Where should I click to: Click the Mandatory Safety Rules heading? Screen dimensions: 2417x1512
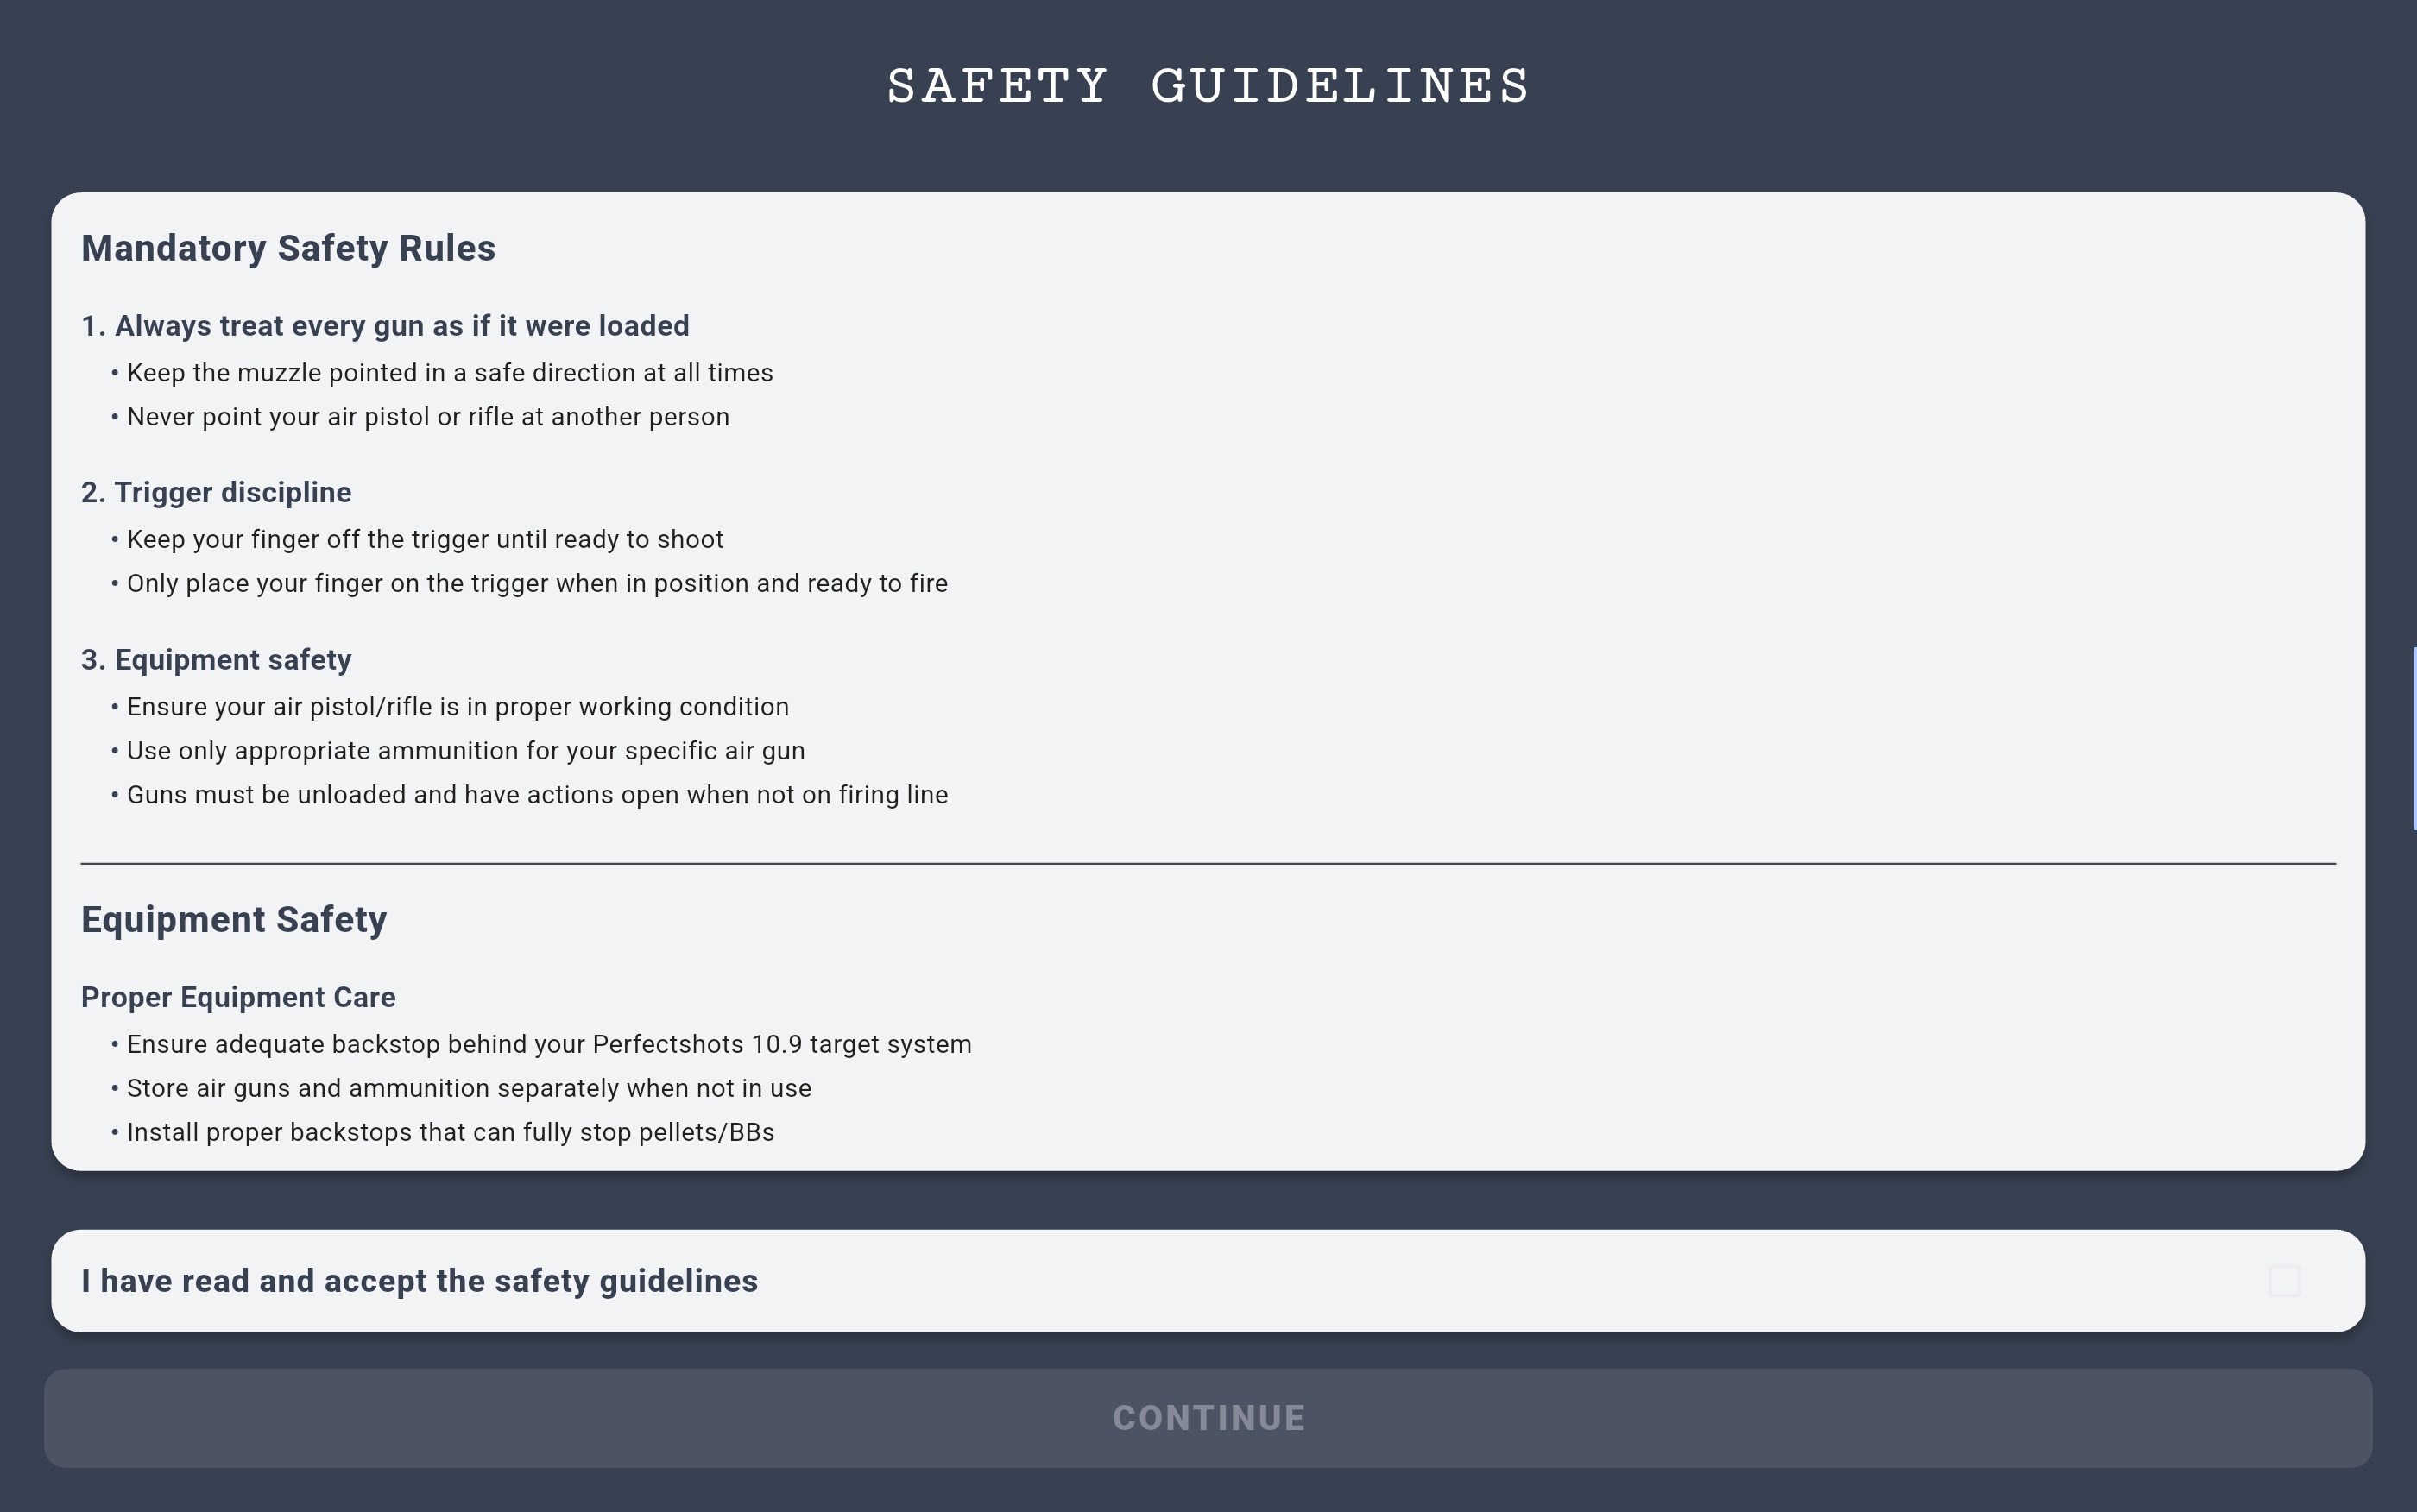coord(288,248)
